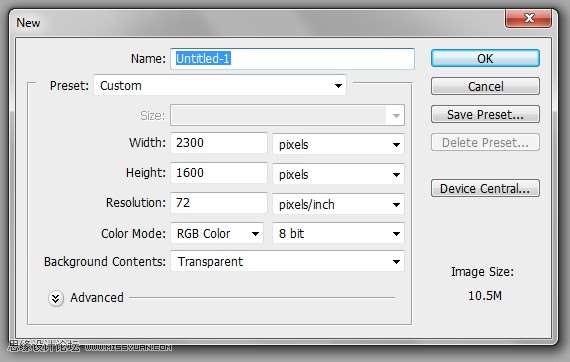Open the Preset dropdown showing Custom

point(220,86)
